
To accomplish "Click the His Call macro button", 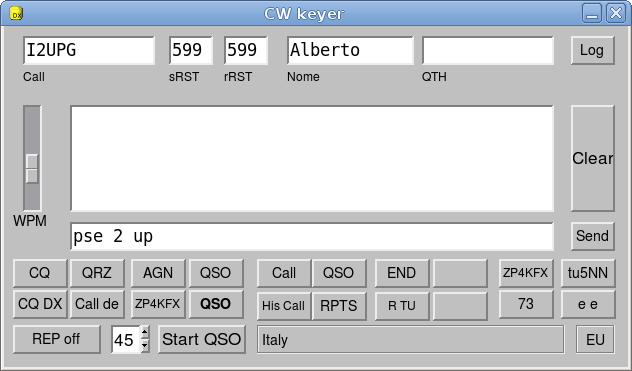I will (284, 306).
